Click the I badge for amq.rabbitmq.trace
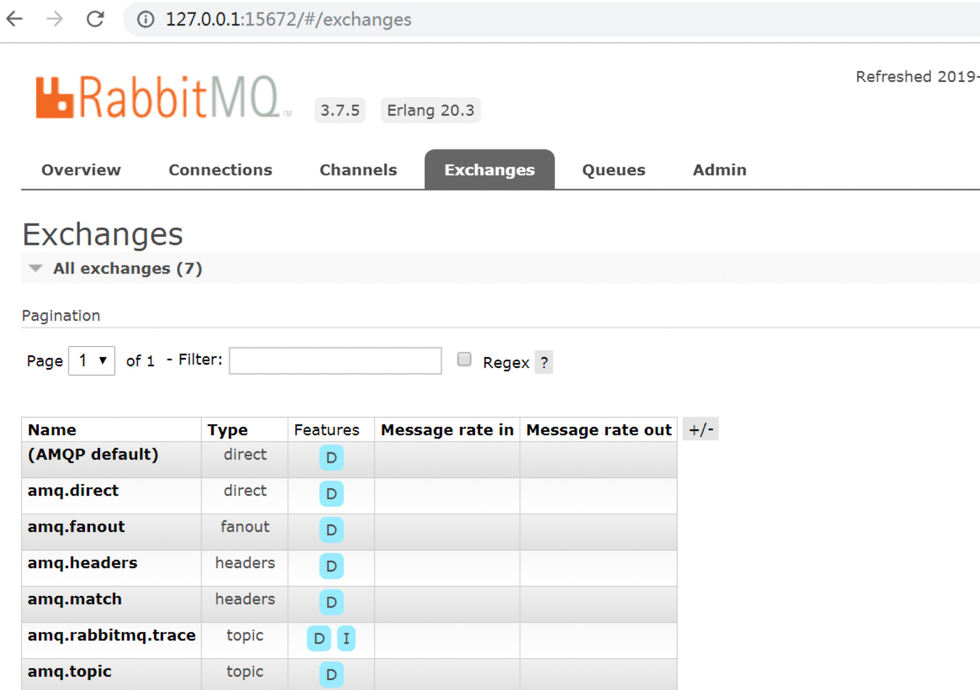Image resolution: width=980 pixels, height=690 pixels. pyautogui.click(x=346, y=639)
